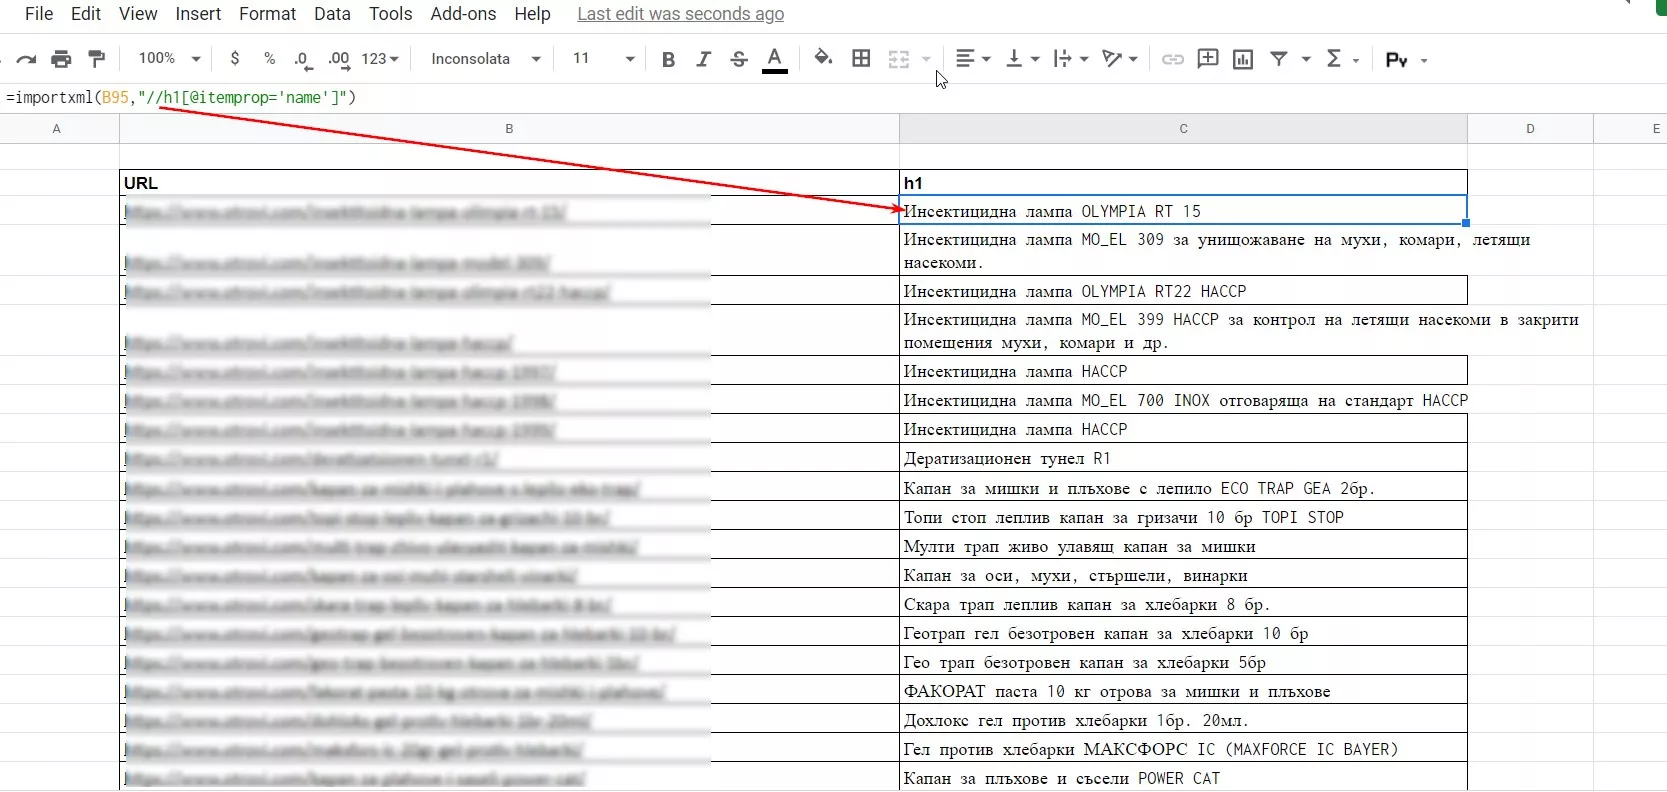Open text rotation dropdown
Viewport: 1667px width, 792px height.
(1120, 59)
